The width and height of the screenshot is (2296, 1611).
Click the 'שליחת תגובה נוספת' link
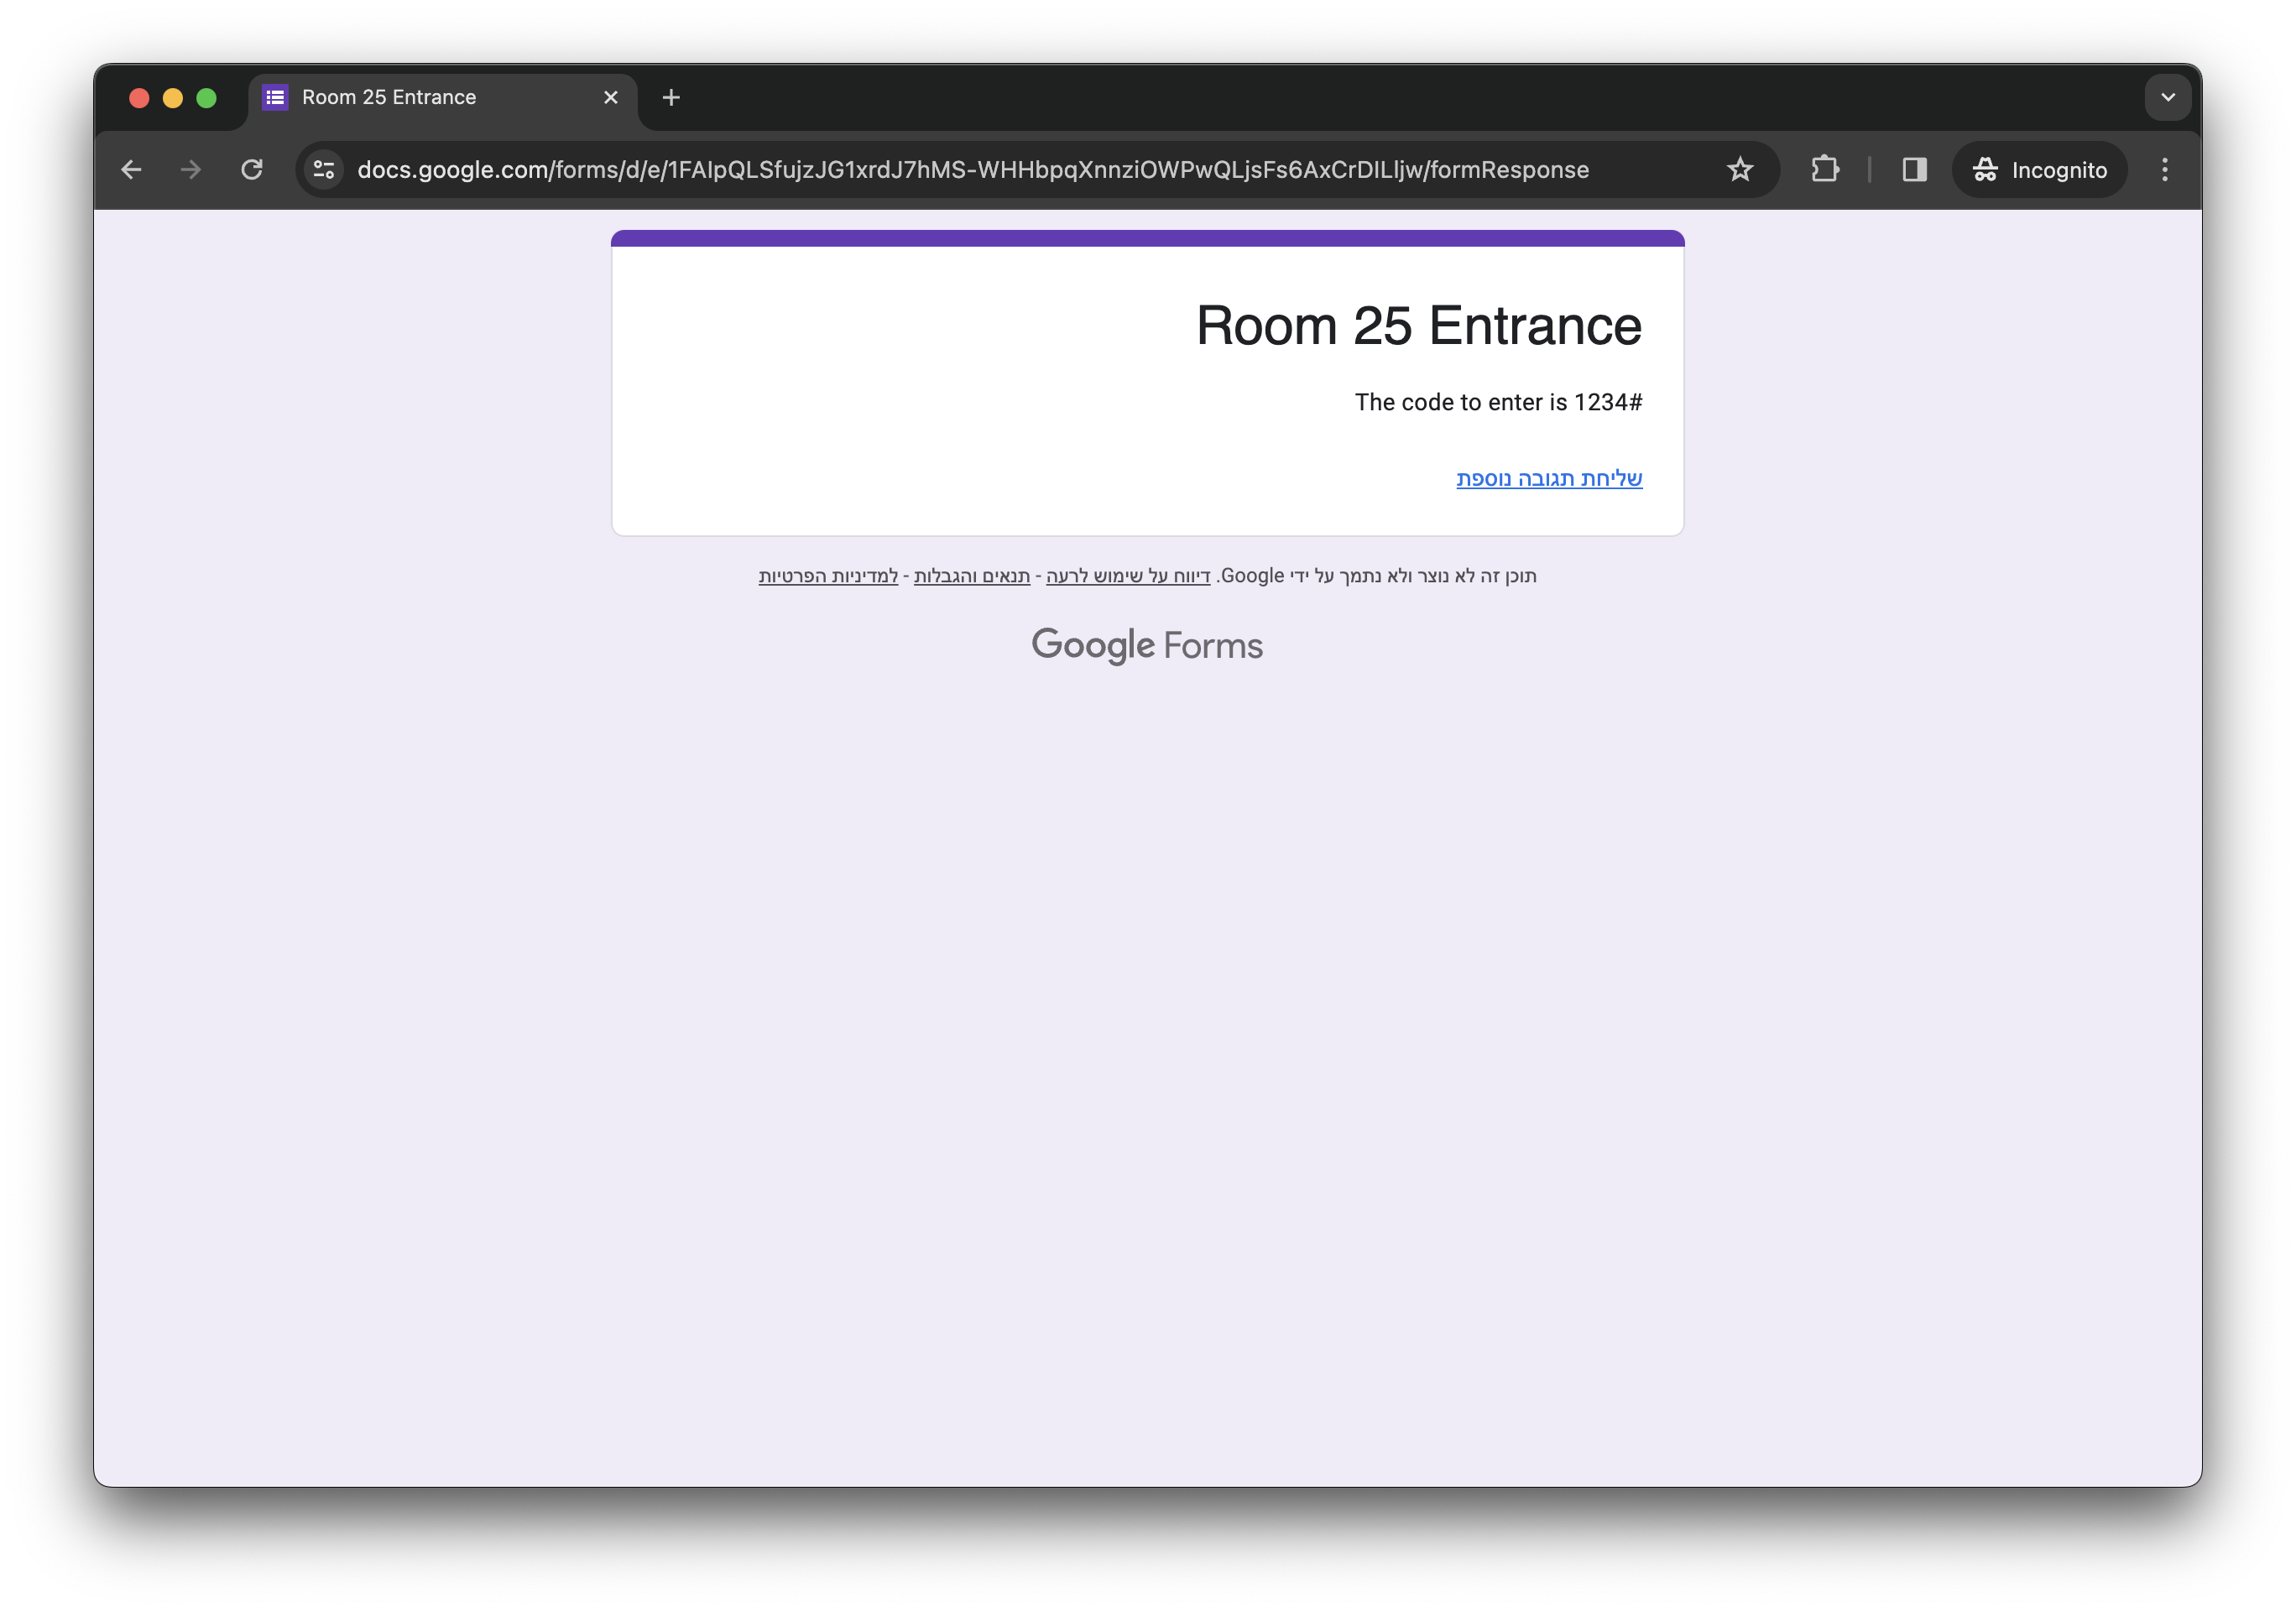tap(1549, 479)
